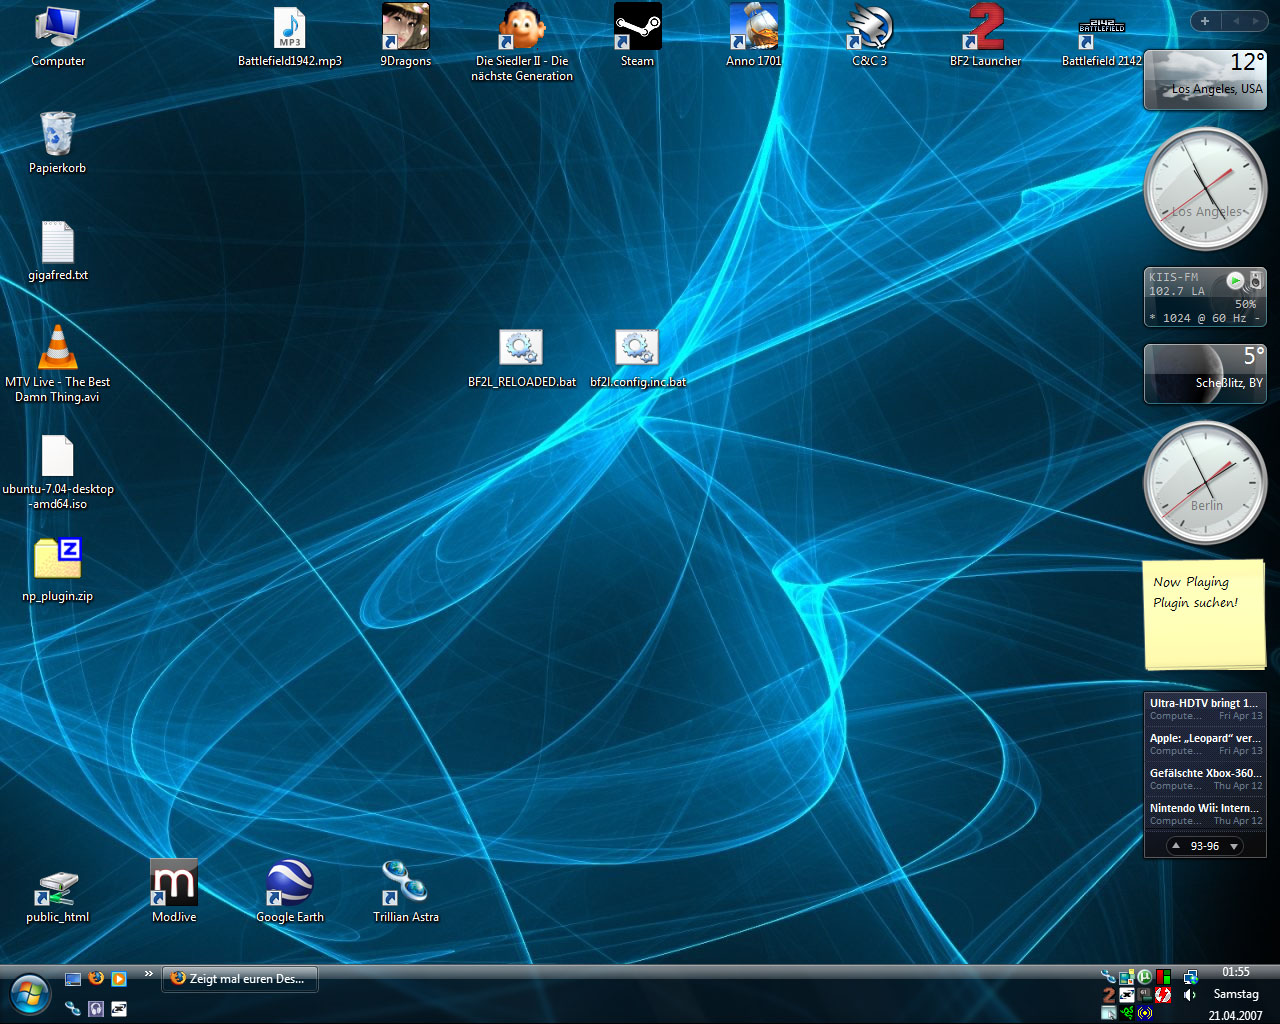Open the Nintendo Wii: Intern headline

[x=1205, y=814]
